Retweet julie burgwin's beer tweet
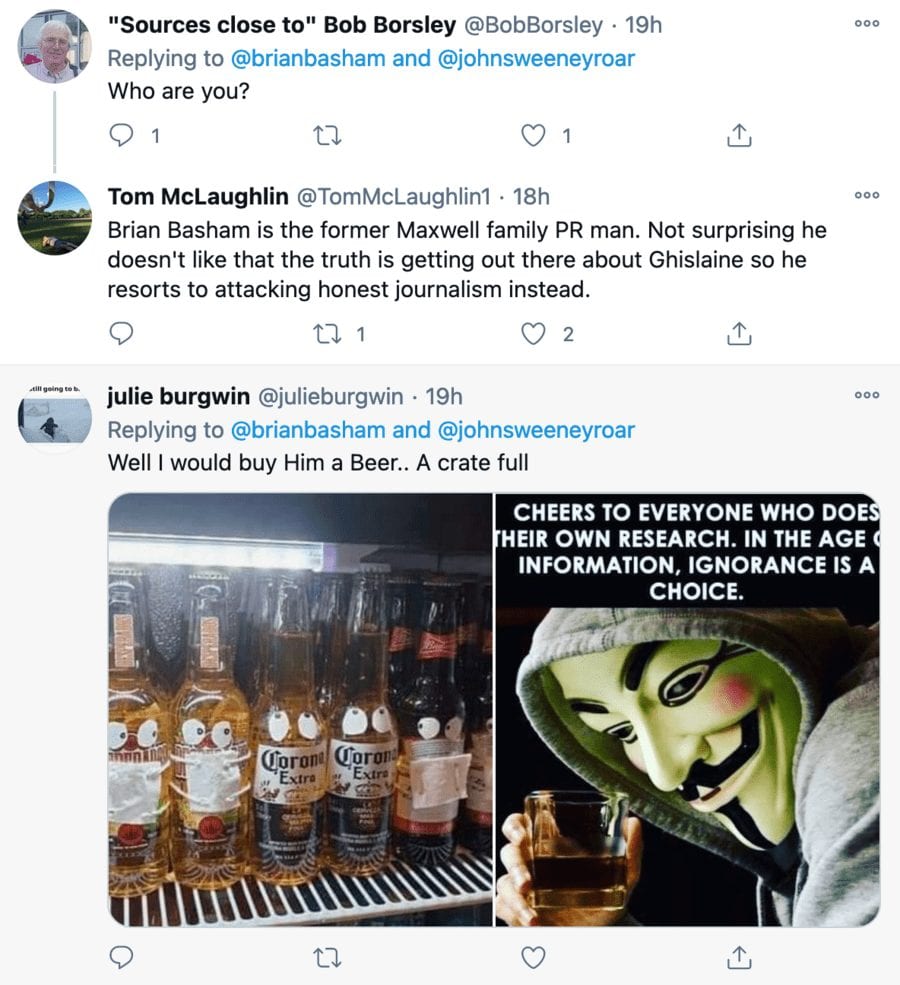The image size is (900, 985). point(328,958)
